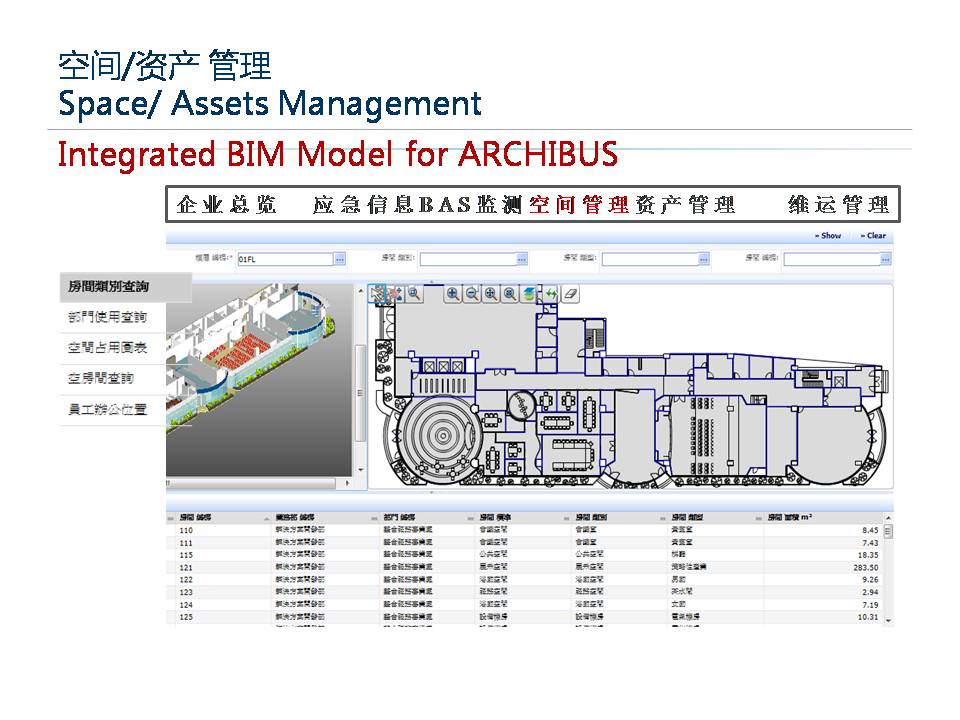The image size is (960, 720).
Task: Click the area value 10.31
Action: (x=868, y=617)
